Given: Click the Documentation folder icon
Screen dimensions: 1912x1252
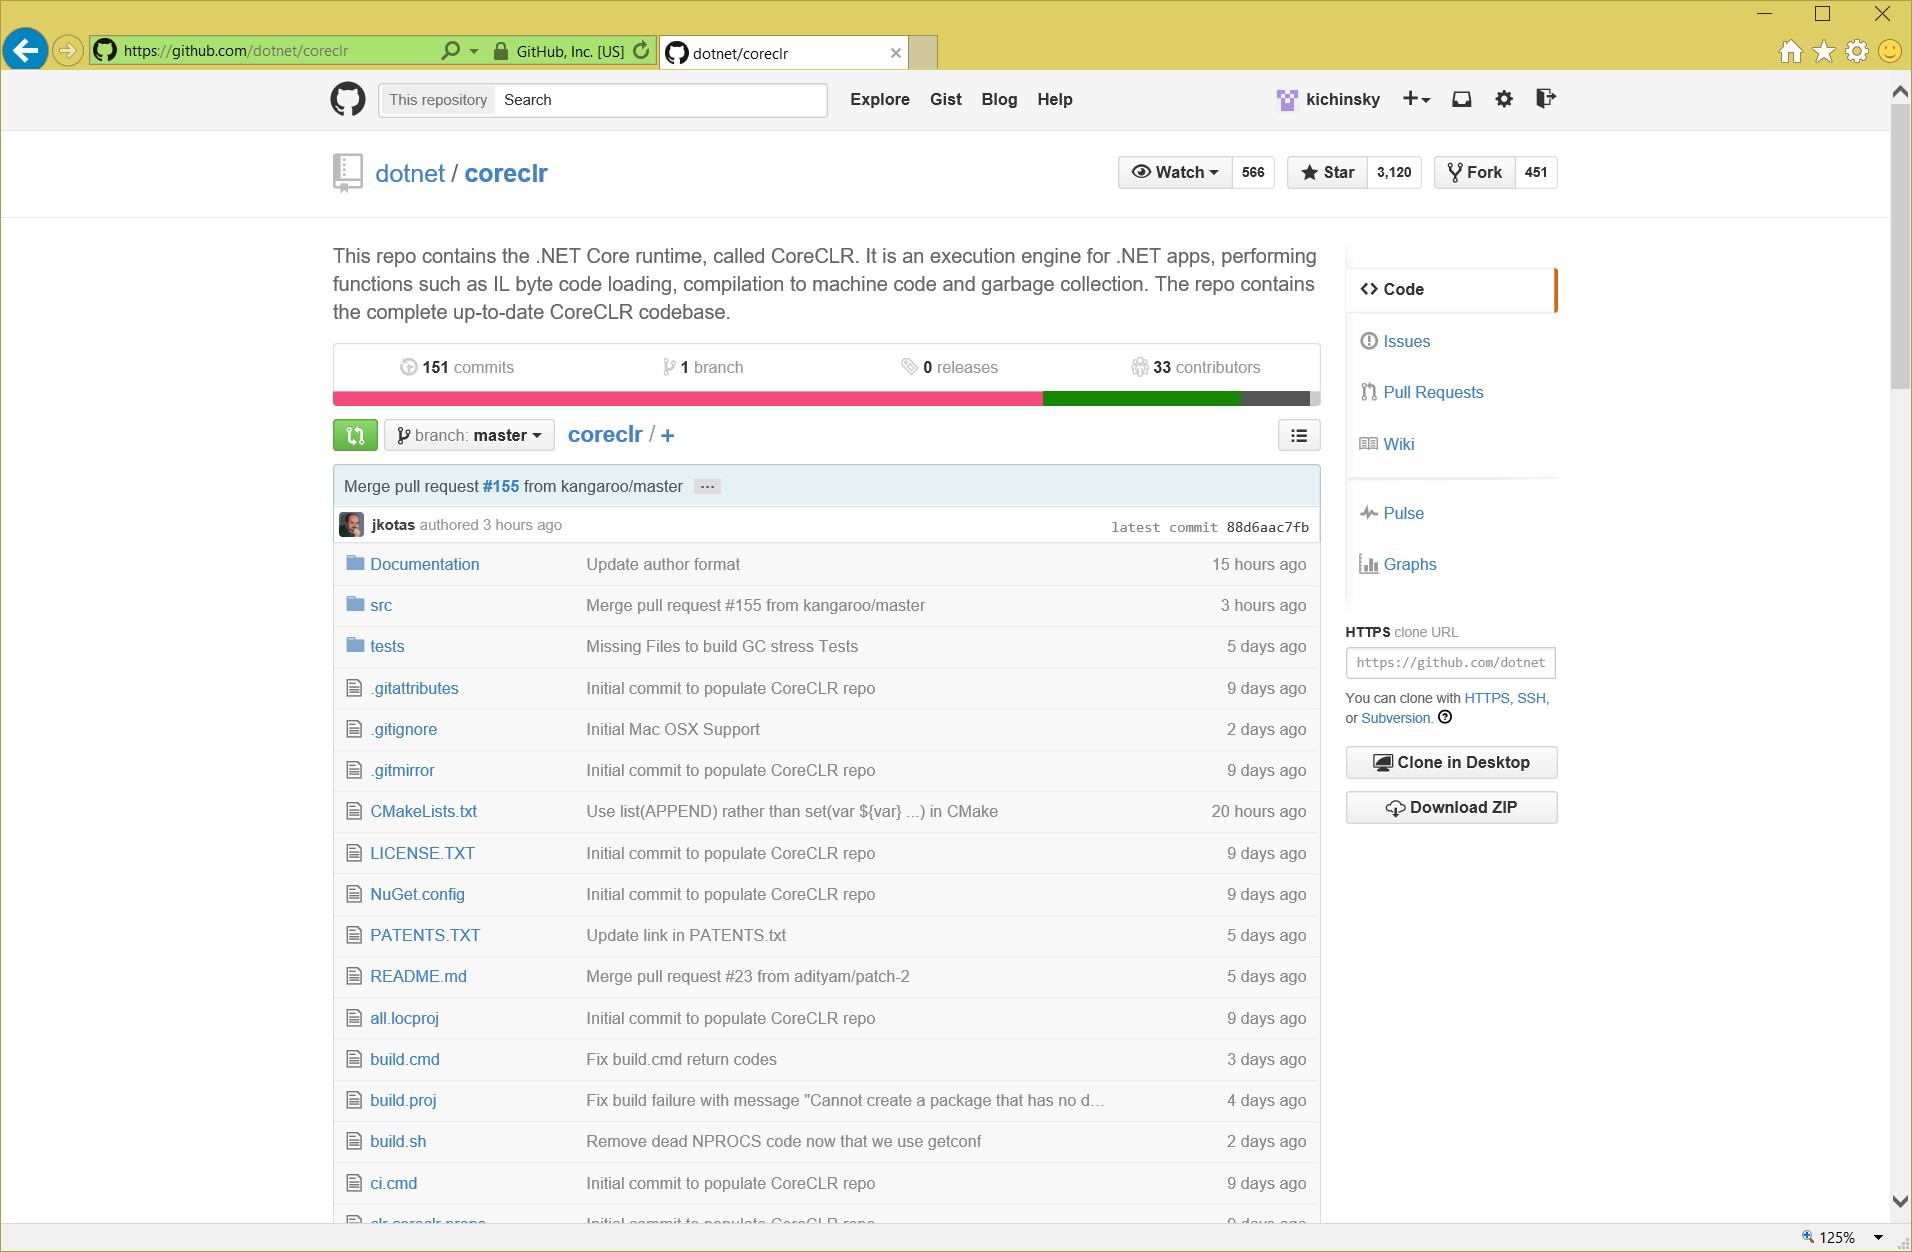Looking at the screenshot, I should (x=355, y=563).
